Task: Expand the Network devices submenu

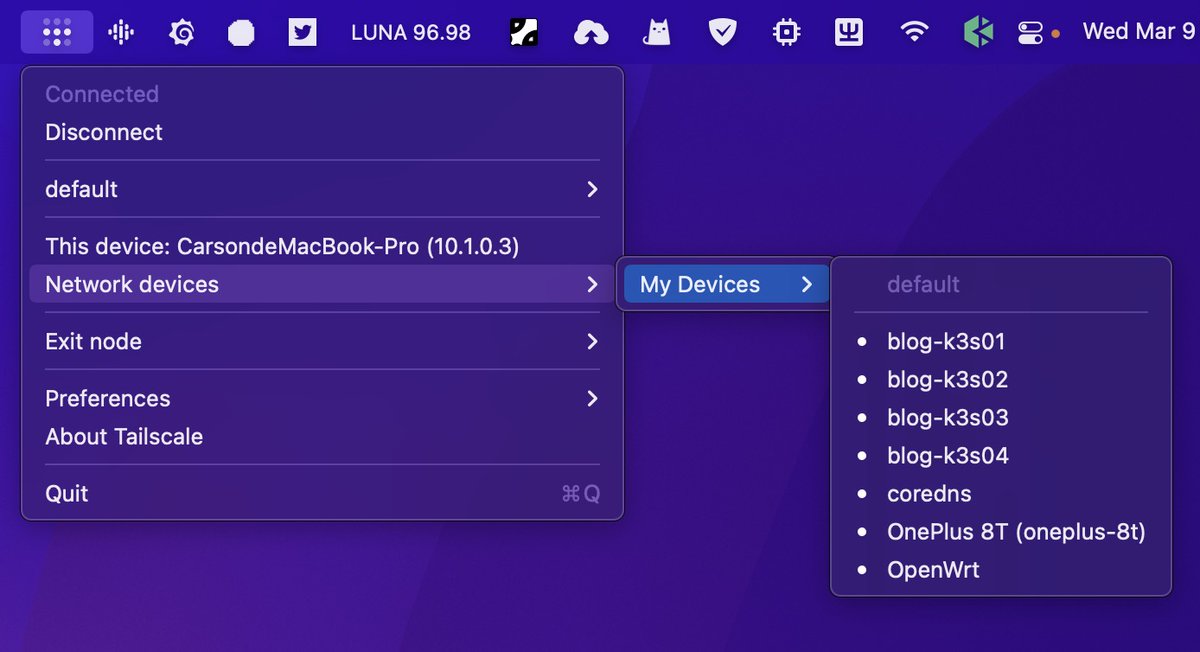Action: tap(322, 284)
